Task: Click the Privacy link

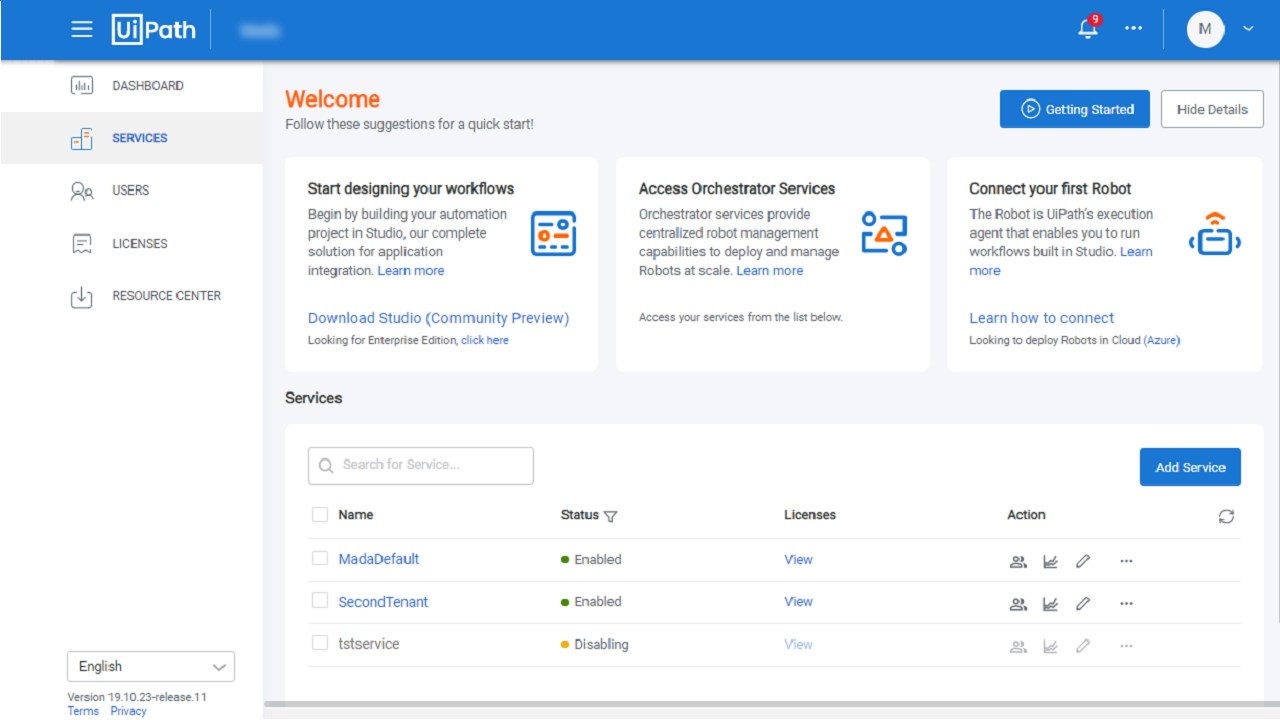Action: tap(128, 711)
